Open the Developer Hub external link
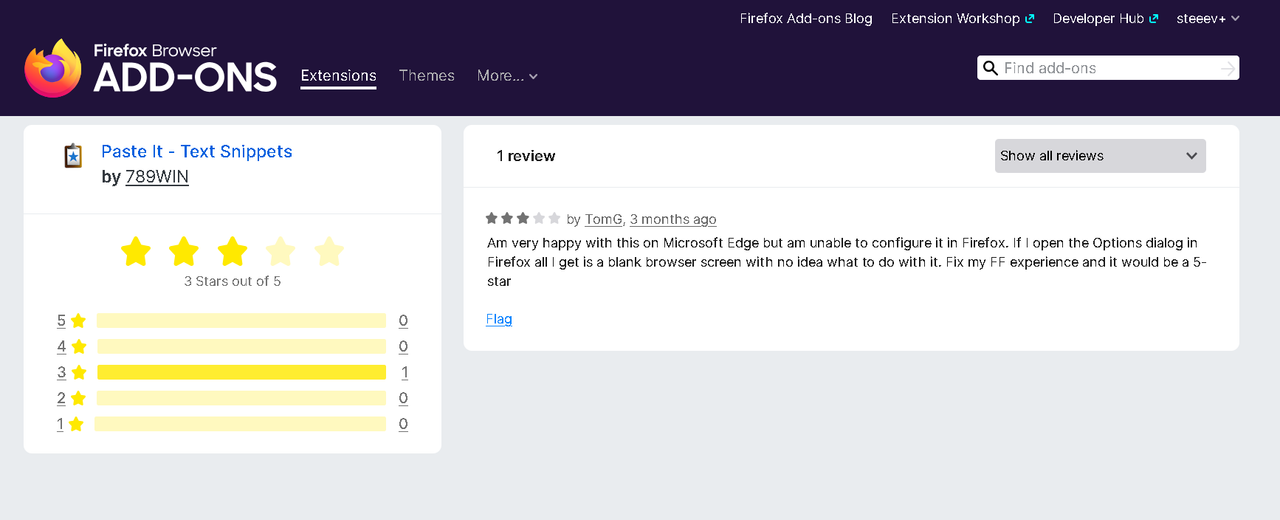Image resolution: width=1280 pixels, height=520 pixels. coord(1105,18)
